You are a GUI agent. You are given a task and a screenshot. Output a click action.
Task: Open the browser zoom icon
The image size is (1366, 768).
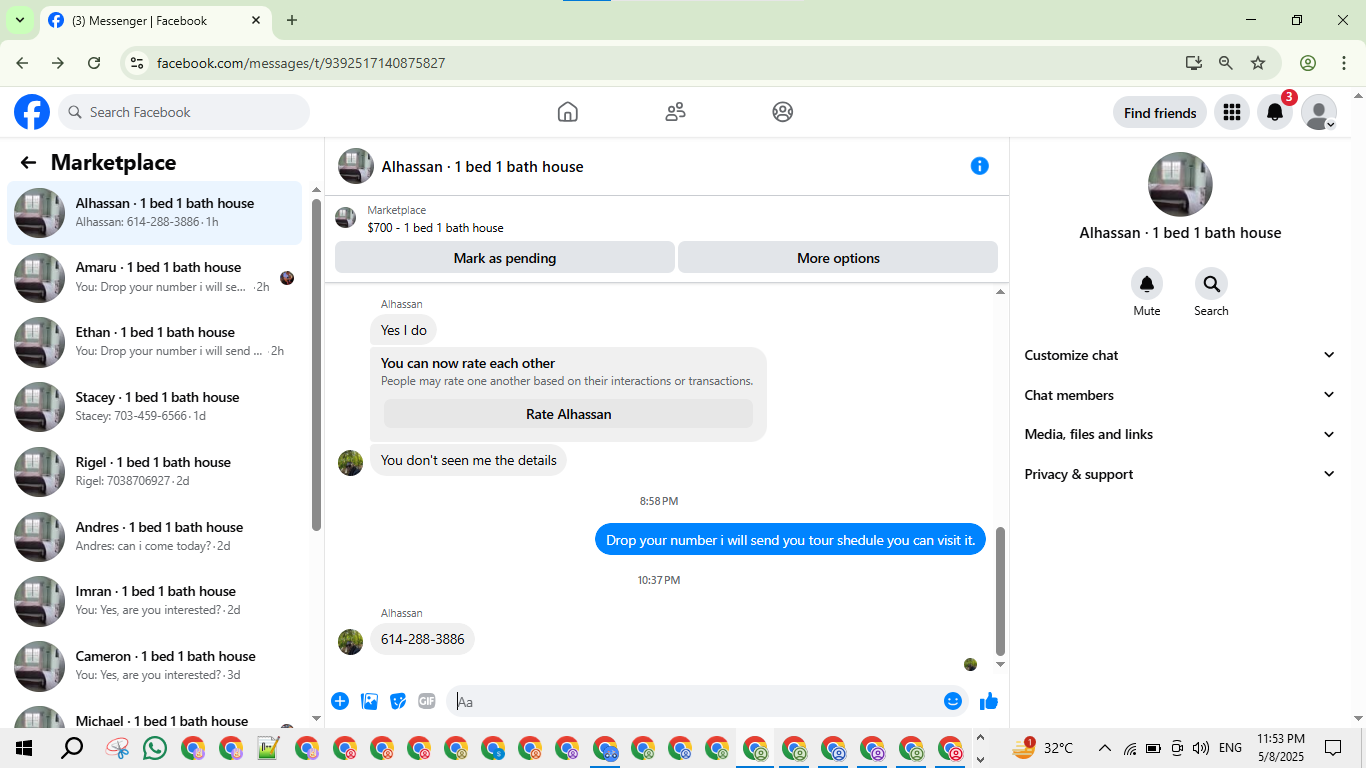click(x=1226, y=63)
